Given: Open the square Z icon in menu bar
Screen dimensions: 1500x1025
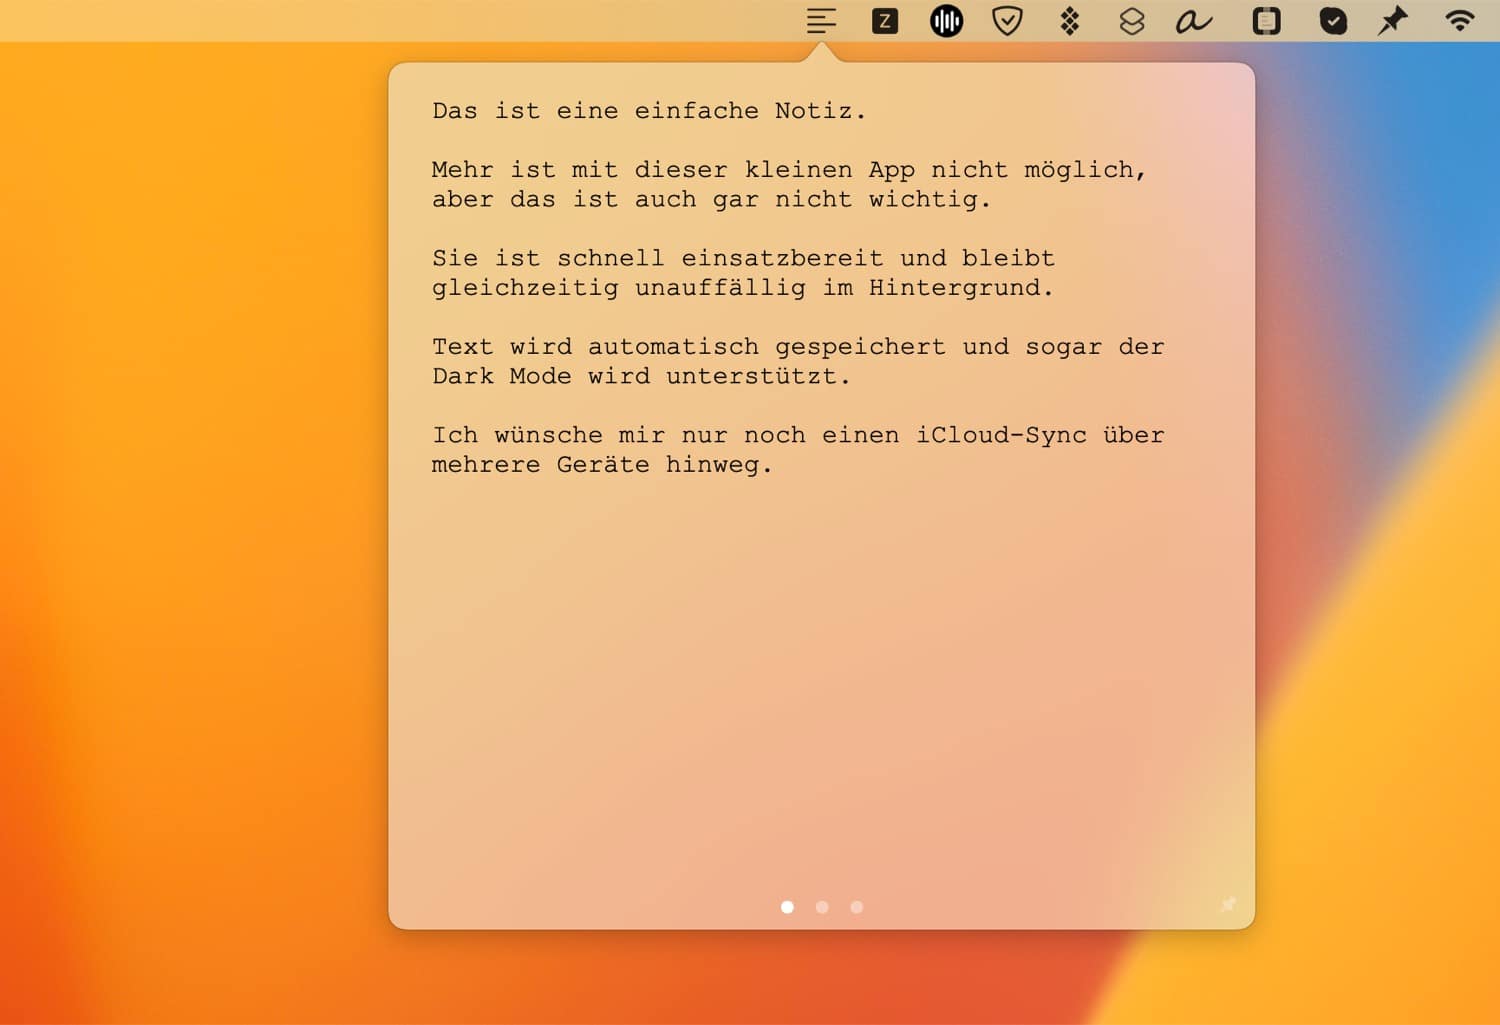Looking at the screenshot, I should point(884,21).
